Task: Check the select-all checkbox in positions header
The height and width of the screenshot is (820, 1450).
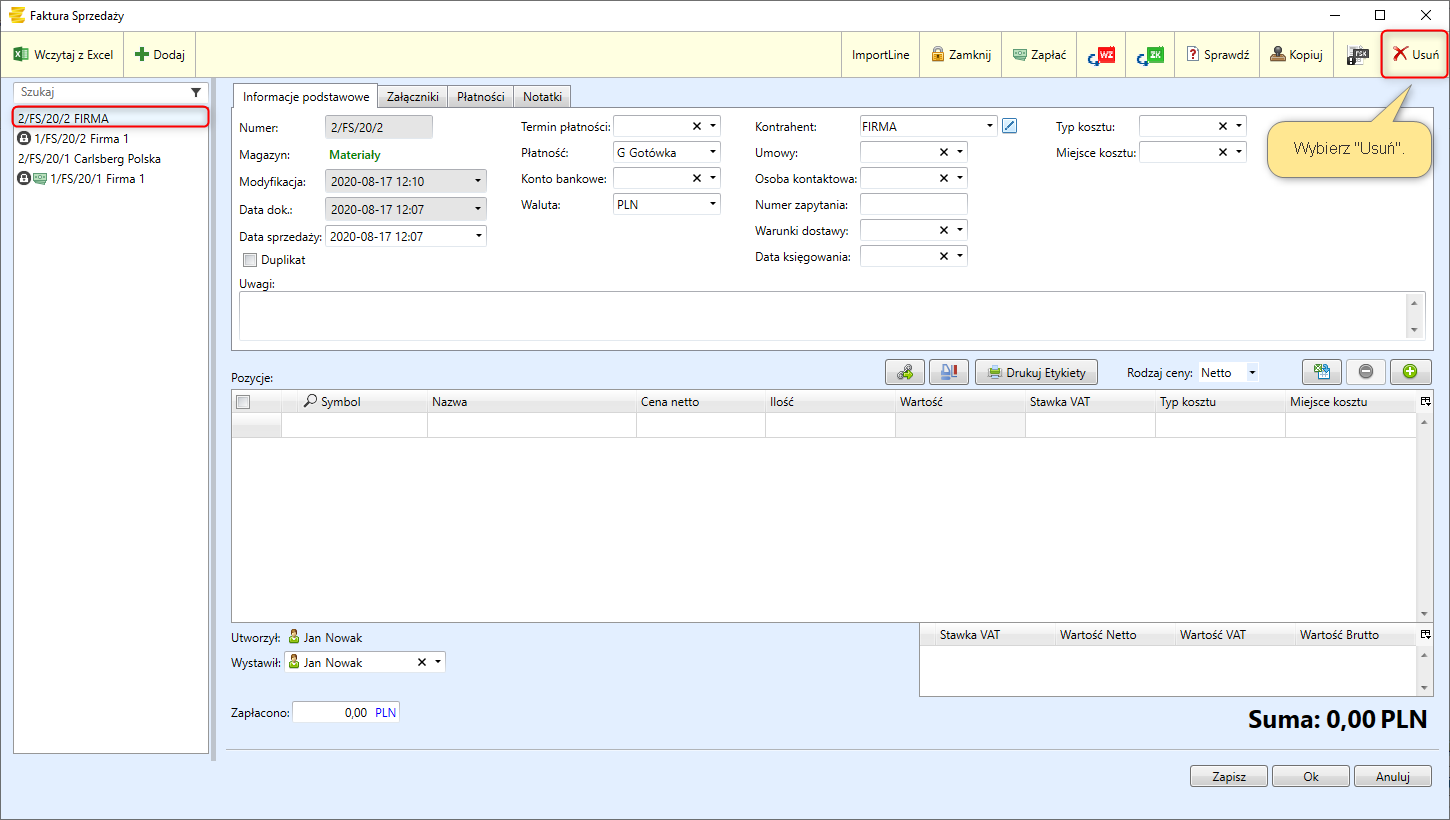Action: [x=243, y=402]
